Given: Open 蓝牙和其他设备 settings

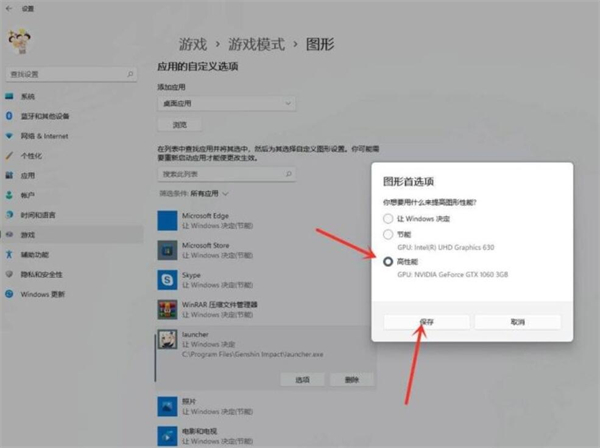Looking at the screenshot, I should [x=45, y=116].
